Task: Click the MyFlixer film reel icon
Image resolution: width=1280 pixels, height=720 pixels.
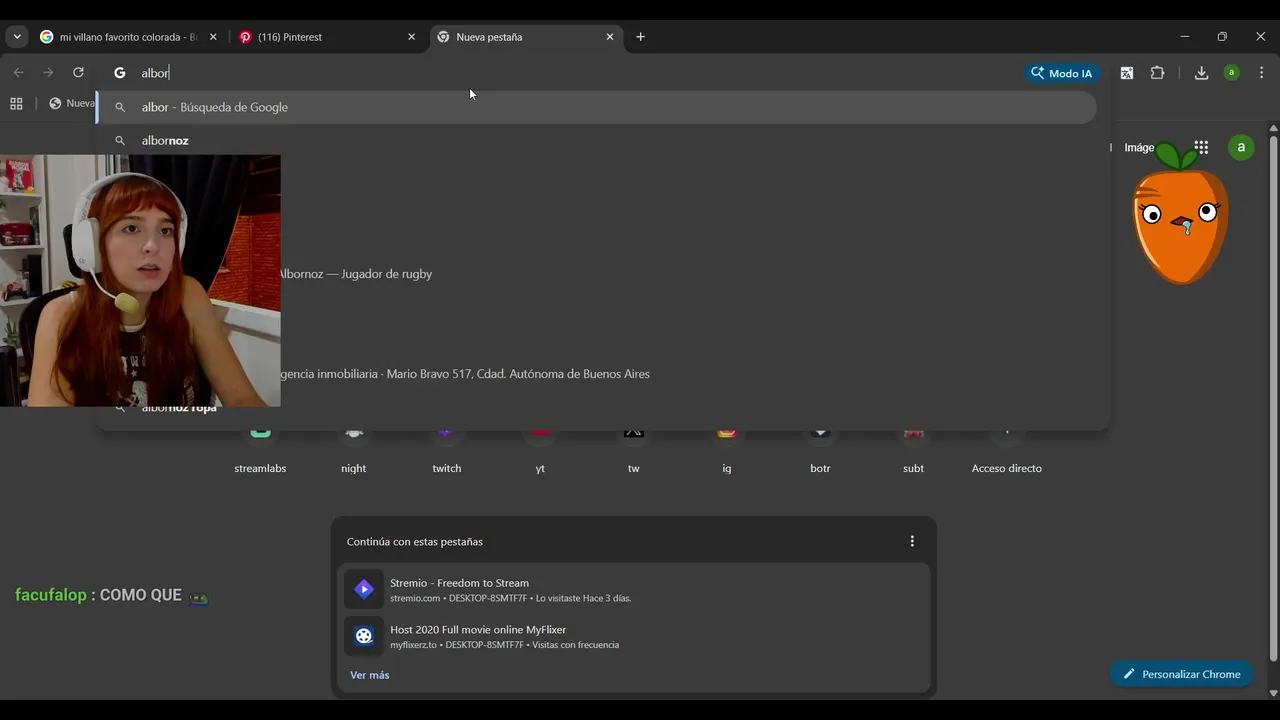Action: click(x=364, y=636)
